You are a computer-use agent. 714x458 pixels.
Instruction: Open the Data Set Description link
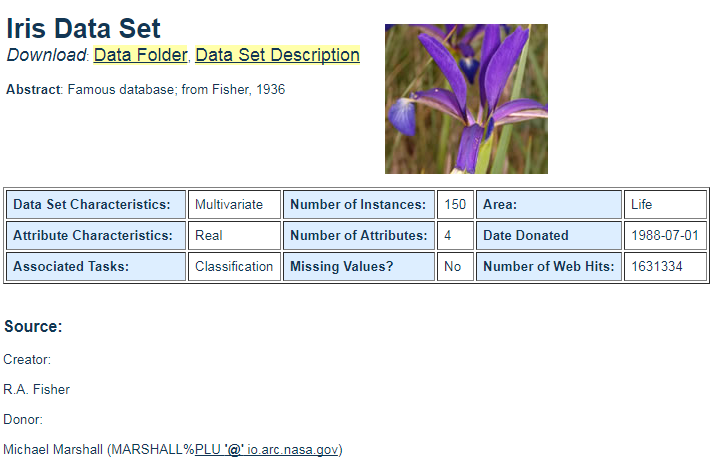(277, 55)
